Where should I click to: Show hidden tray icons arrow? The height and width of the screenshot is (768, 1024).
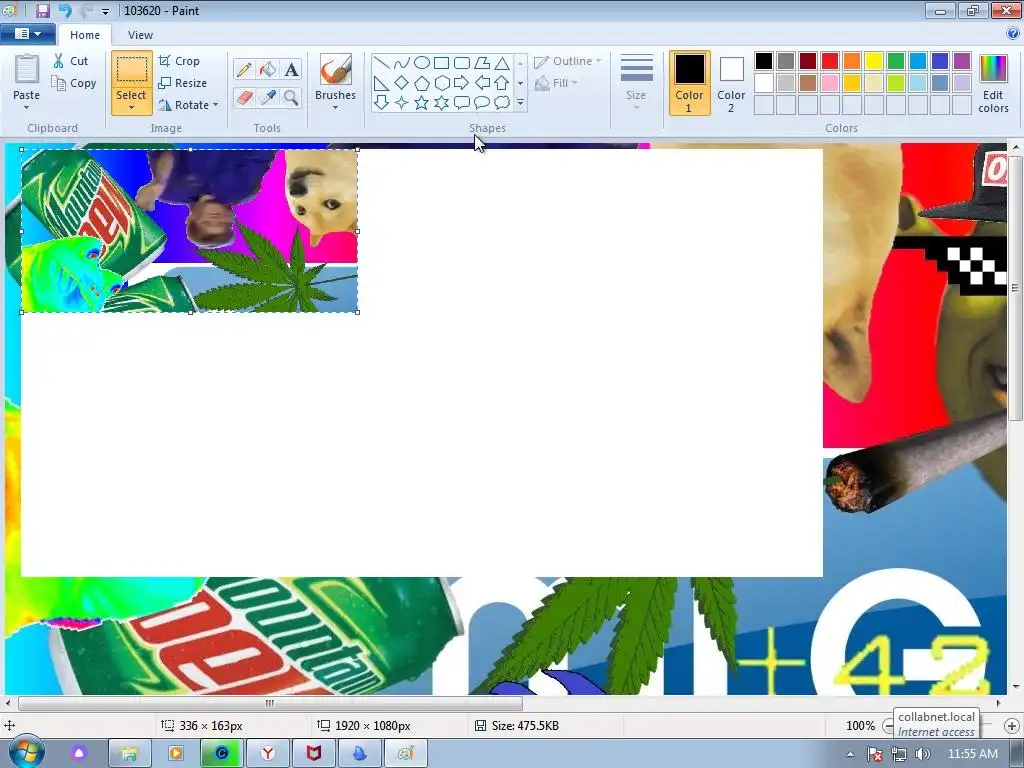click(850, 754)
